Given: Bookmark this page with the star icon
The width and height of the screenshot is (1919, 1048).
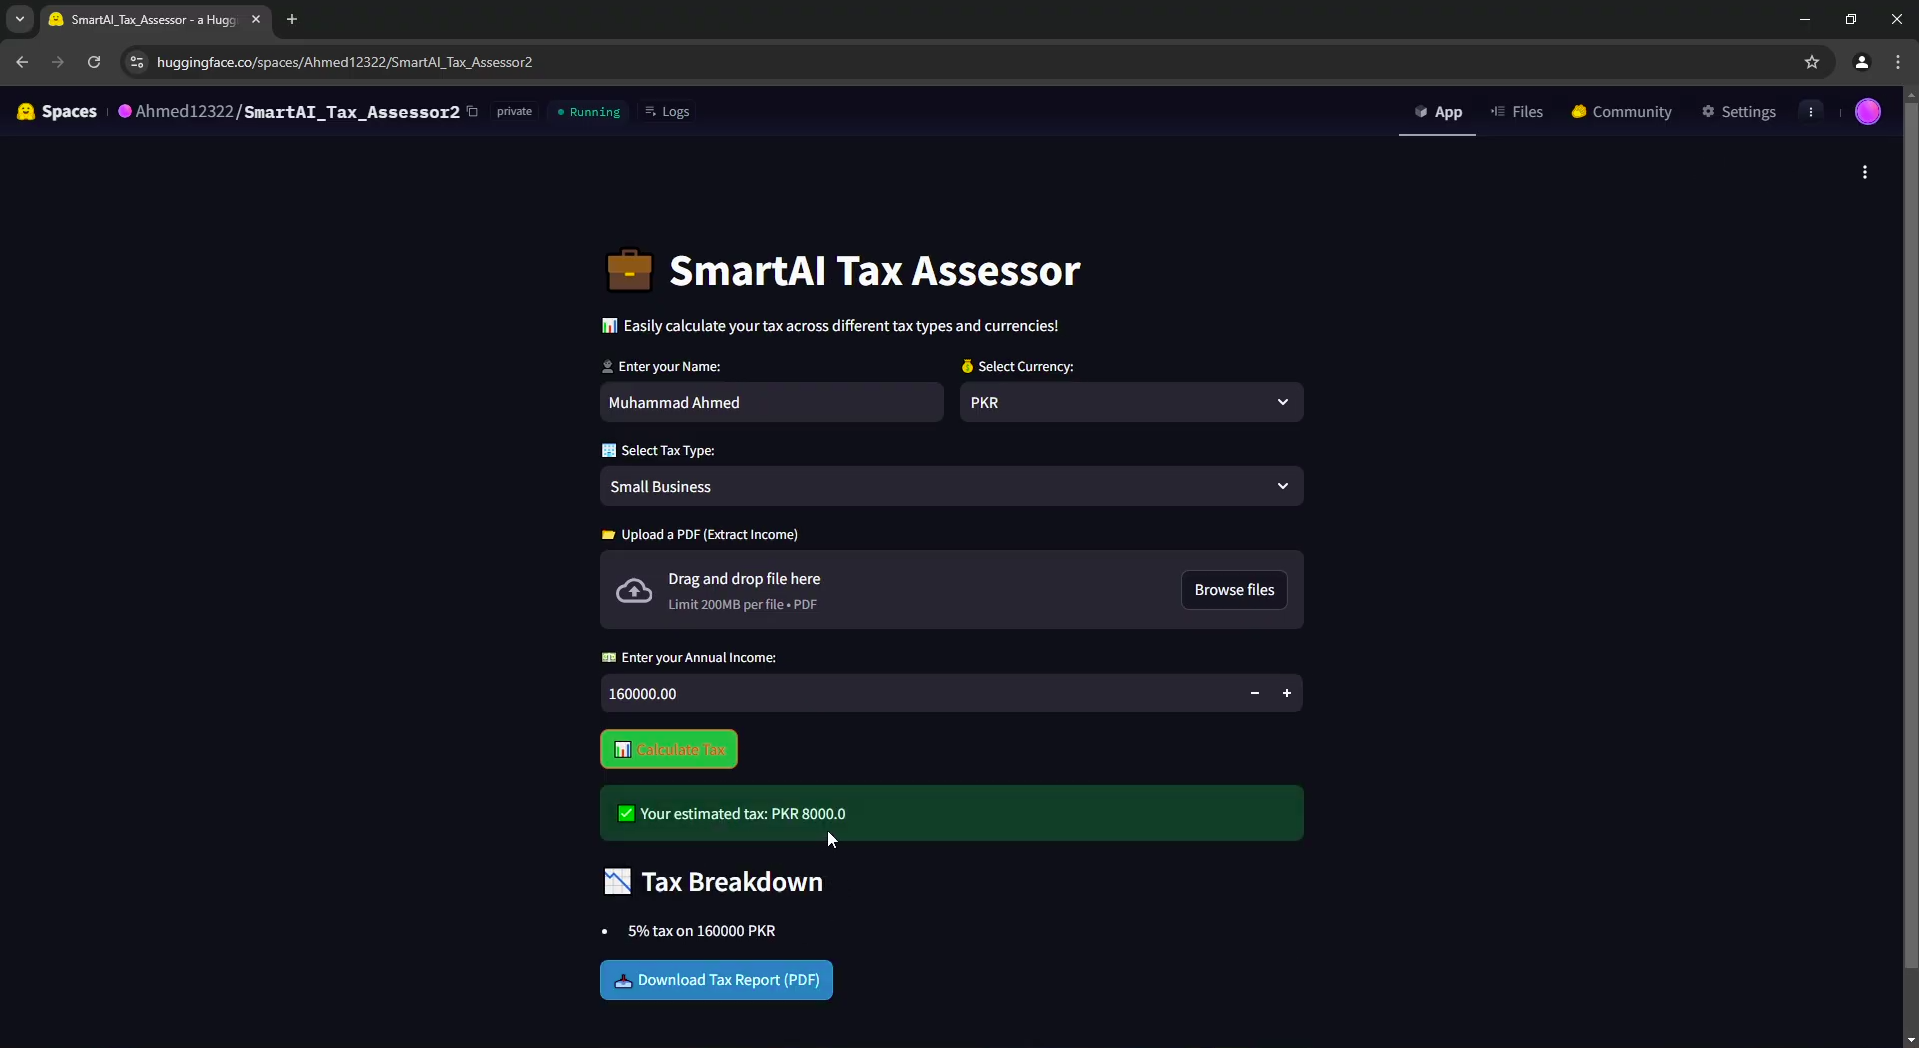Looking at the screenshot, I should tap(1812, 62).
